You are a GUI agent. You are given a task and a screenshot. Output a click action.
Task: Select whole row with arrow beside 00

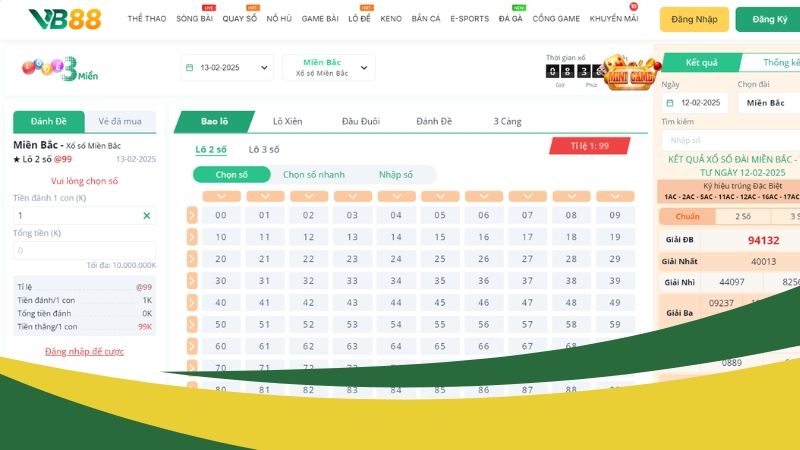pos(192,215)
